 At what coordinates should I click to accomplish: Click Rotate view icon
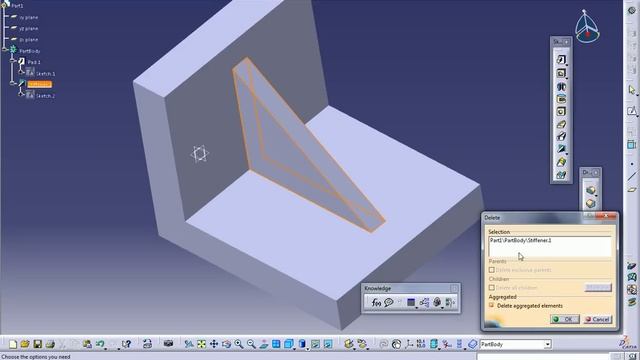(x=227, y=344)
